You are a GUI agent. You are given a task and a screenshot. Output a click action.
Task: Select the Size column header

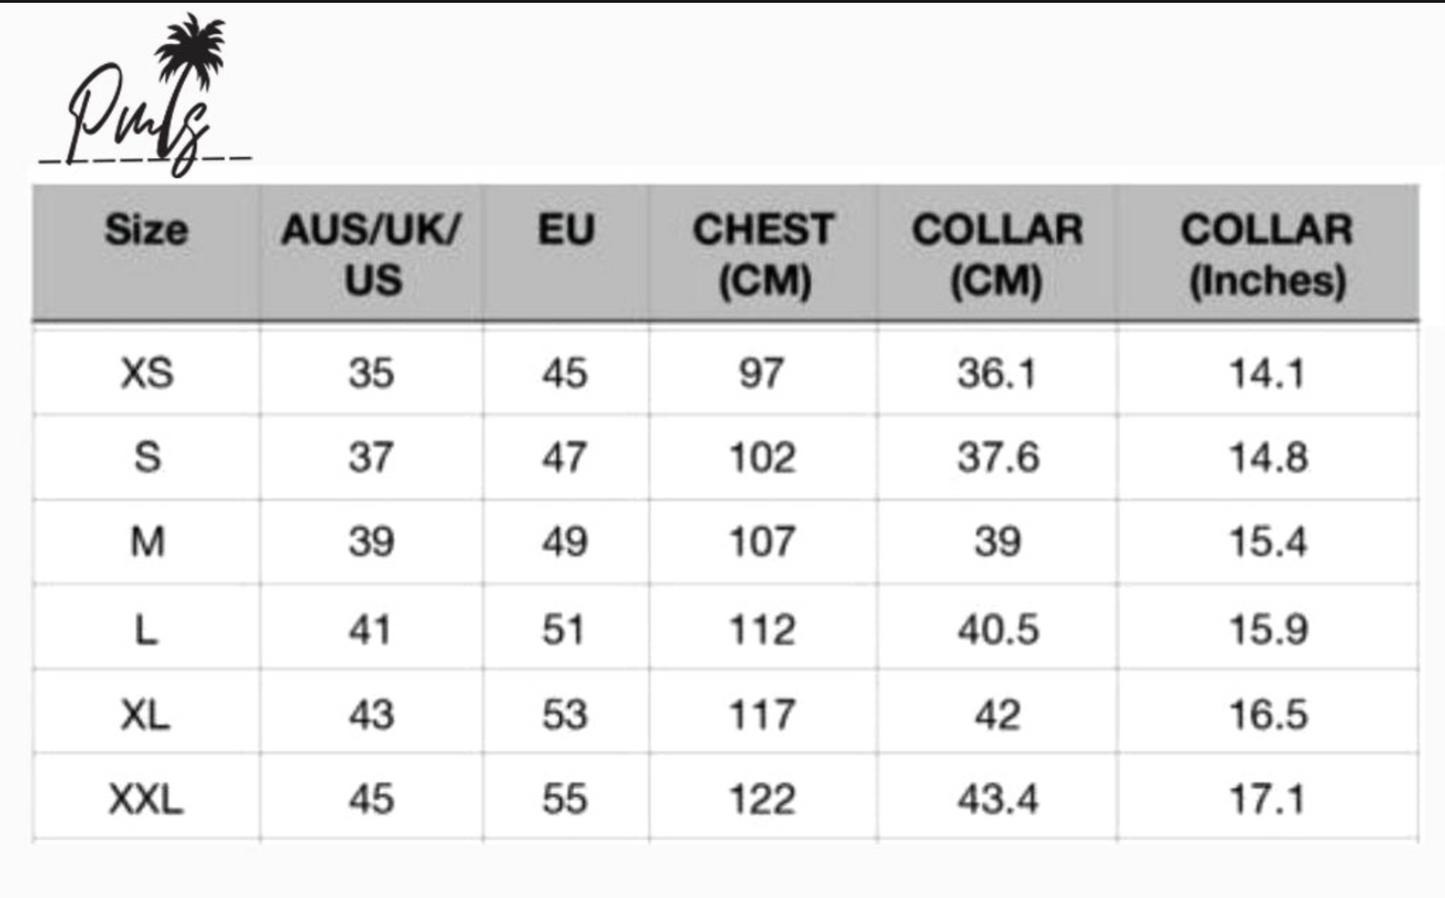pos(146,230)
